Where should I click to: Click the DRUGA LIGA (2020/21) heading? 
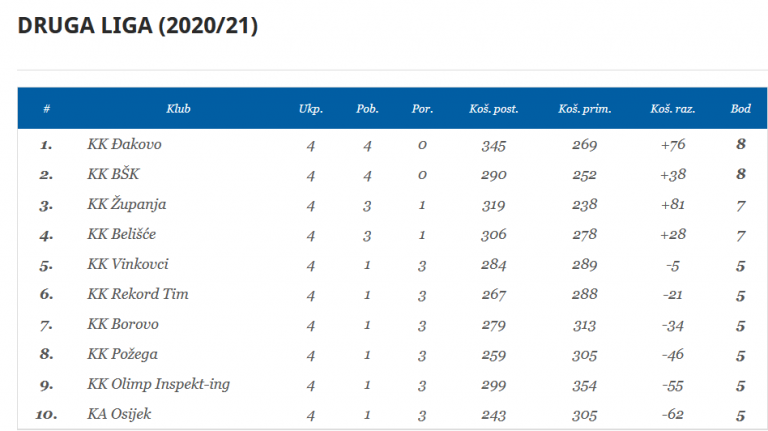pyautogui.click(x=138, y=25)
